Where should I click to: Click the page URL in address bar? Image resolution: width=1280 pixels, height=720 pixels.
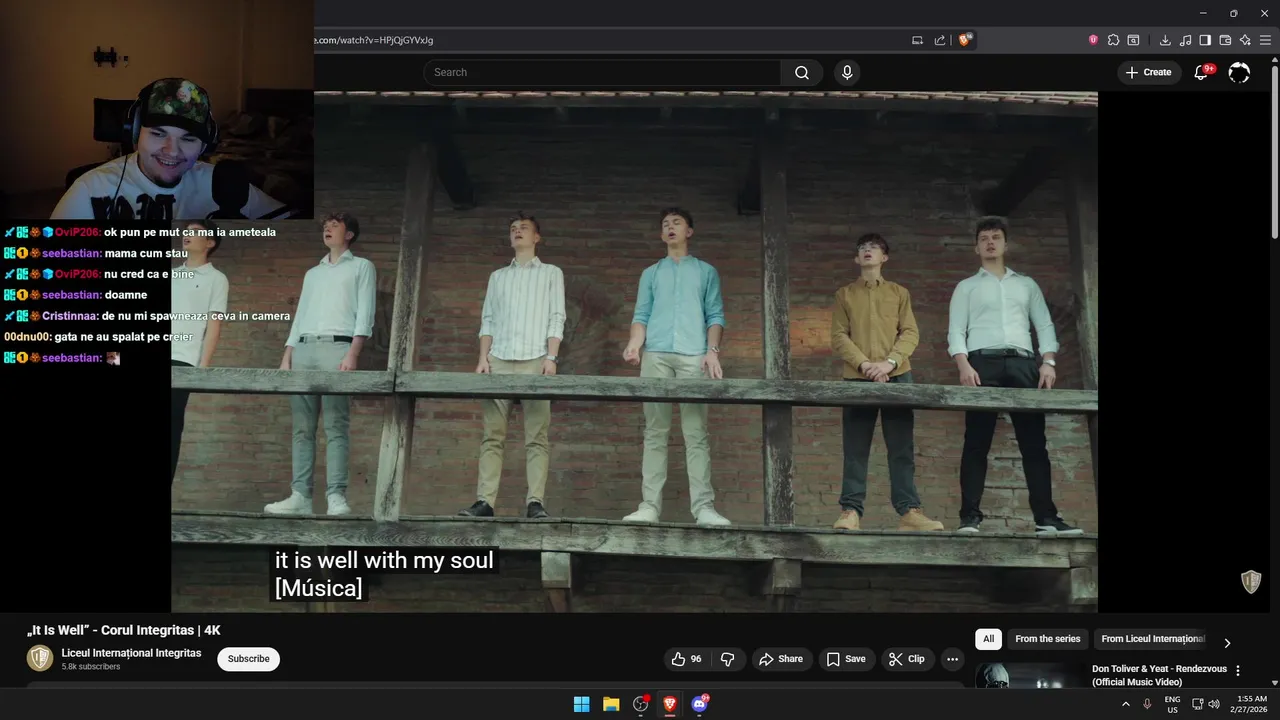point(374,40)
